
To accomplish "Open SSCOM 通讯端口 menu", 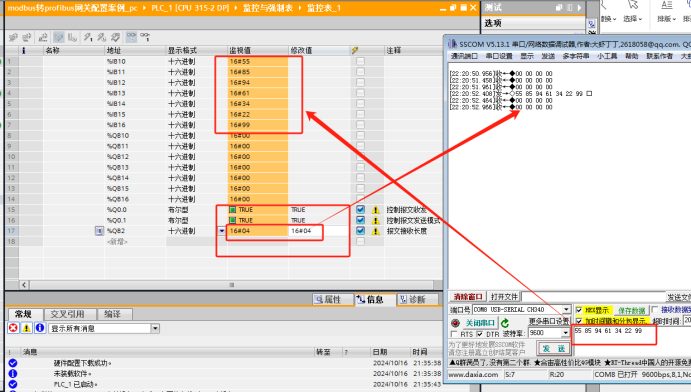I will (464, 56).
